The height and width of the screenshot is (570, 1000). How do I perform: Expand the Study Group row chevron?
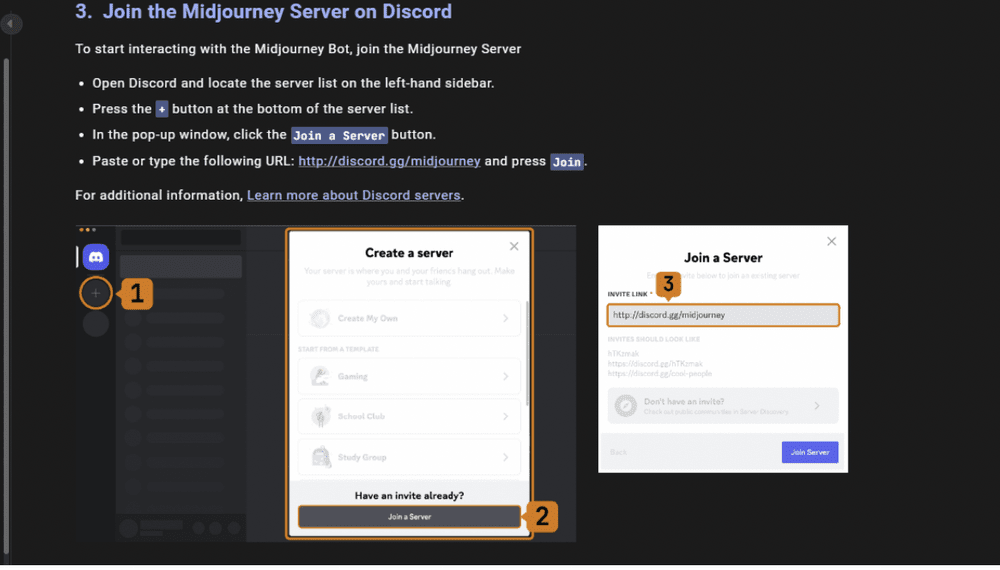point(505,457)
